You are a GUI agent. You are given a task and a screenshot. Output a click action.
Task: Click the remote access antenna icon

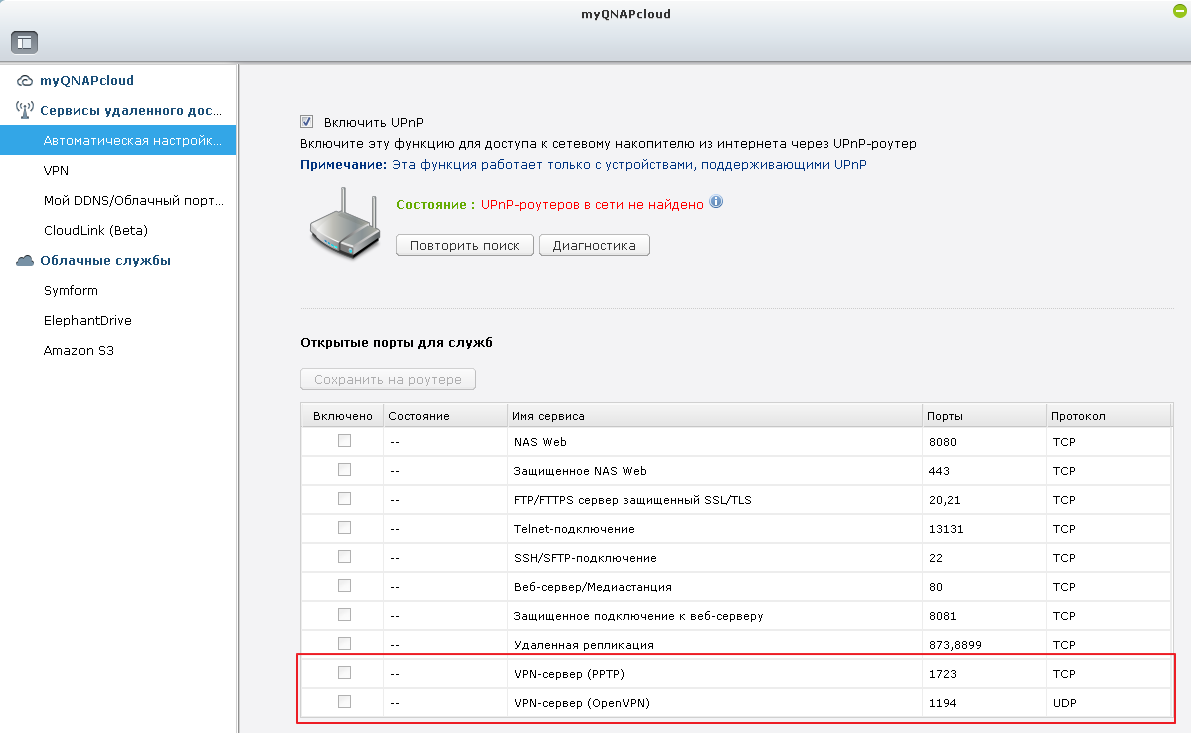click(24, 111)
